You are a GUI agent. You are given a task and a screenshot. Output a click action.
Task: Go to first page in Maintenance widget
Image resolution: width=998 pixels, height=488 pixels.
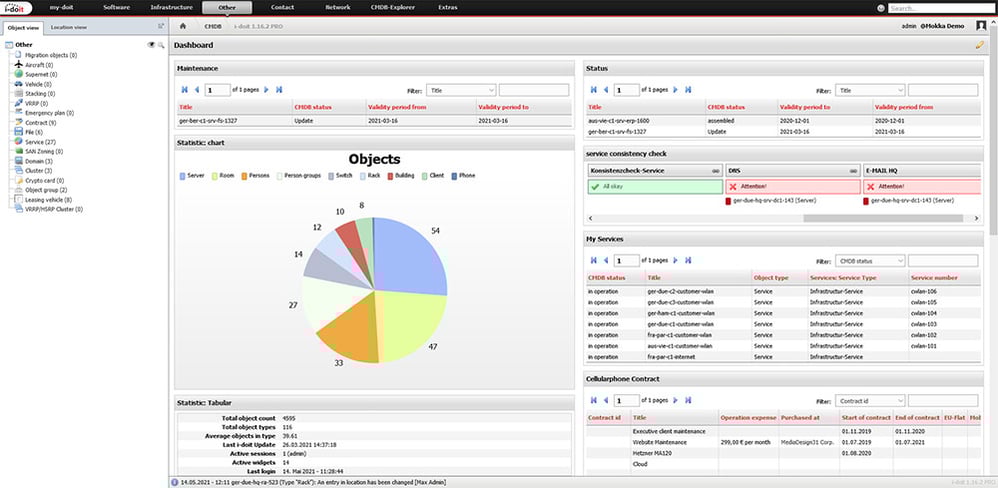click(x=185, y=90)
